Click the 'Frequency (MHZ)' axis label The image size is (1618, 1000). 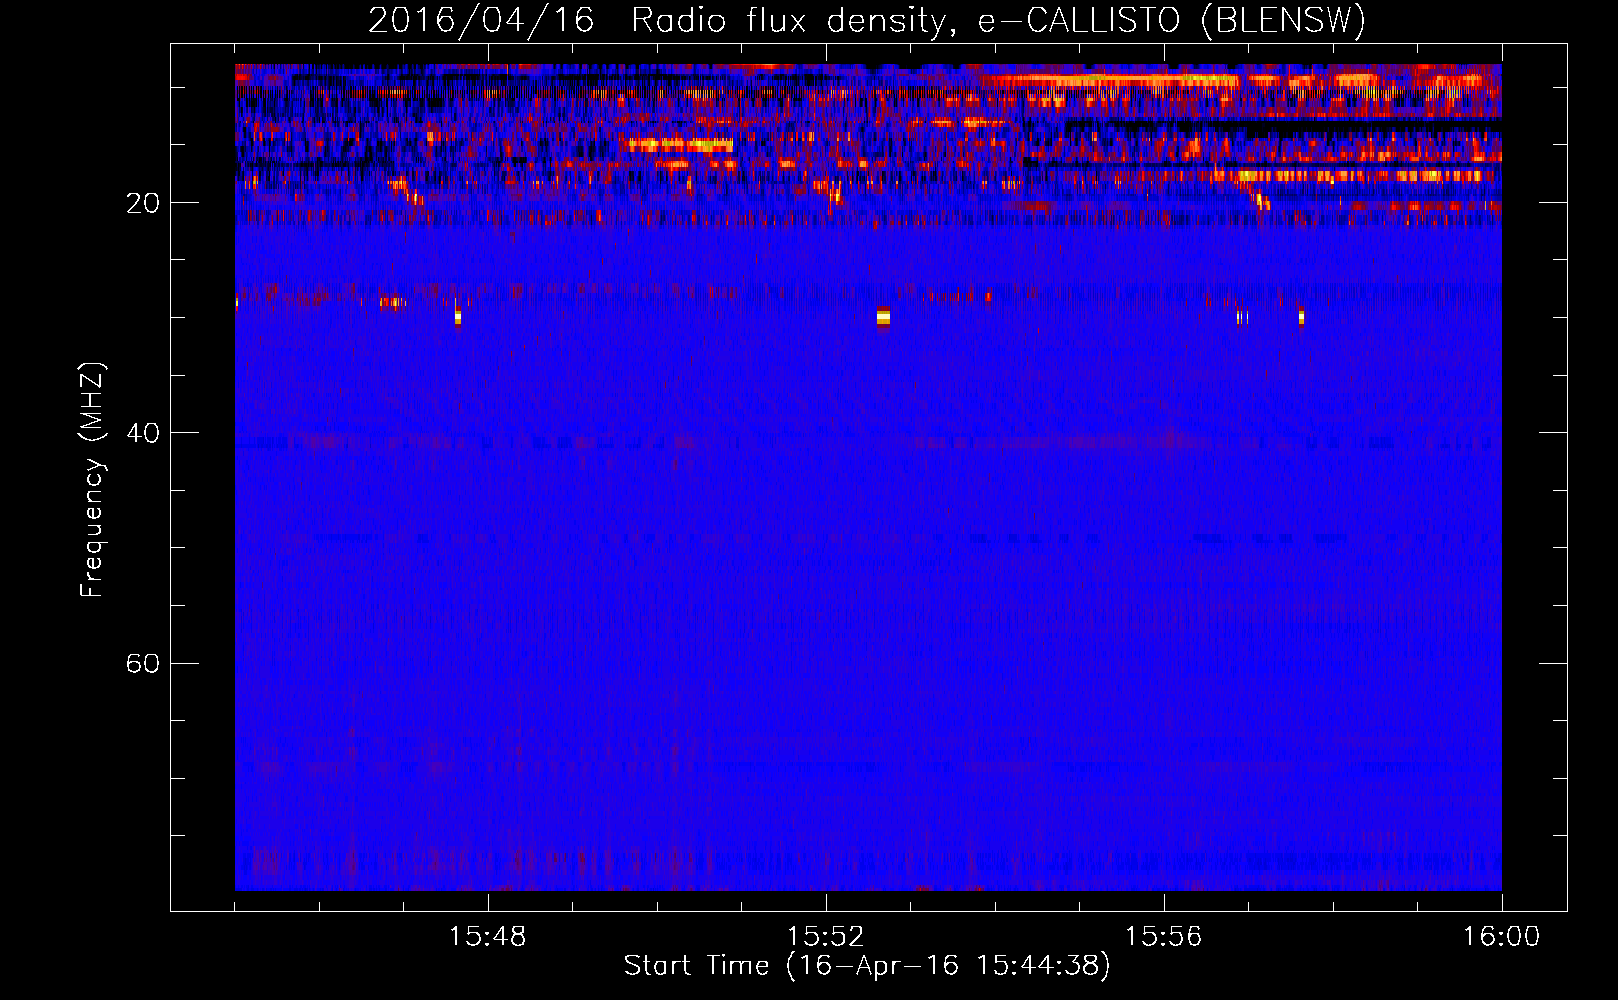(92, 480)
